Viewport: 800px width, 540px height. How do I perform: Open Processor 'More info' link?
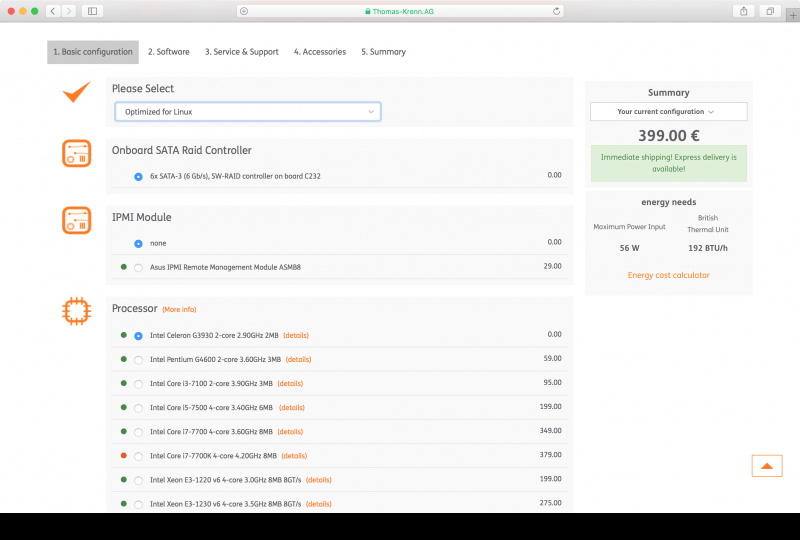pyautogui.click(x=179, y=309)
